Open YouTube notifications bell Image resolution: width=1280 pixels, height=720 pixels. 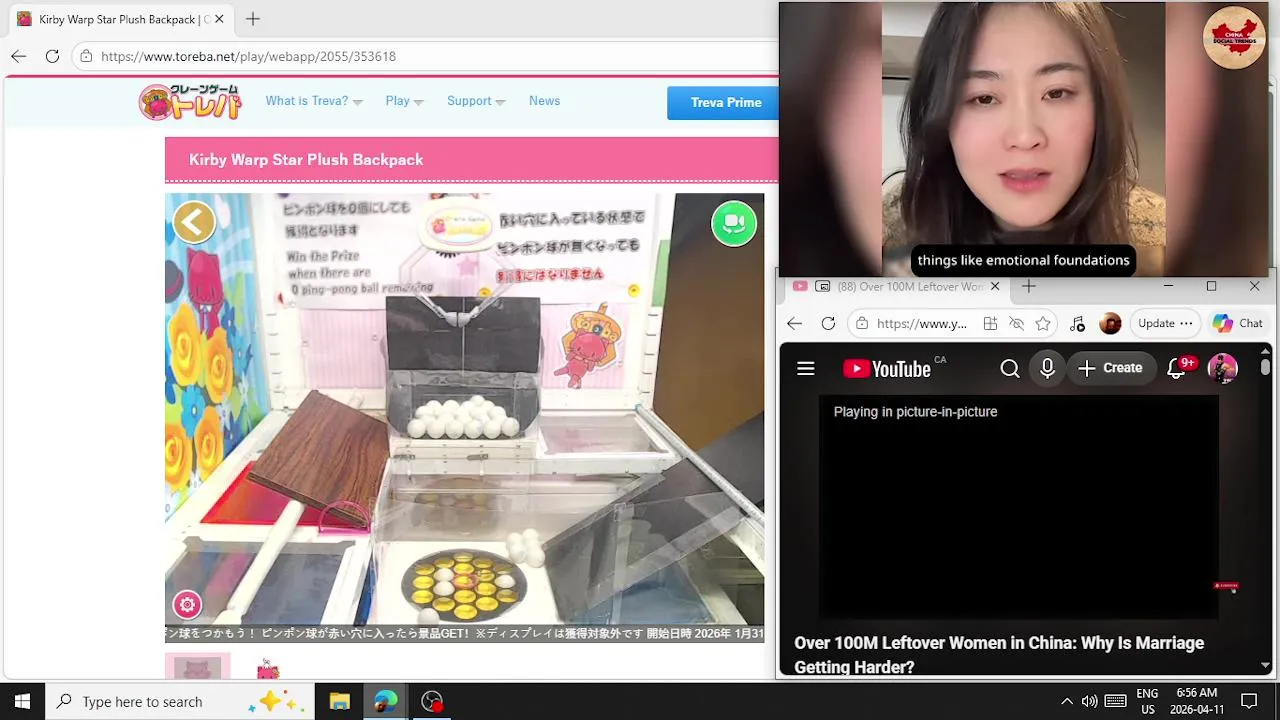(x=1177, y=369)
